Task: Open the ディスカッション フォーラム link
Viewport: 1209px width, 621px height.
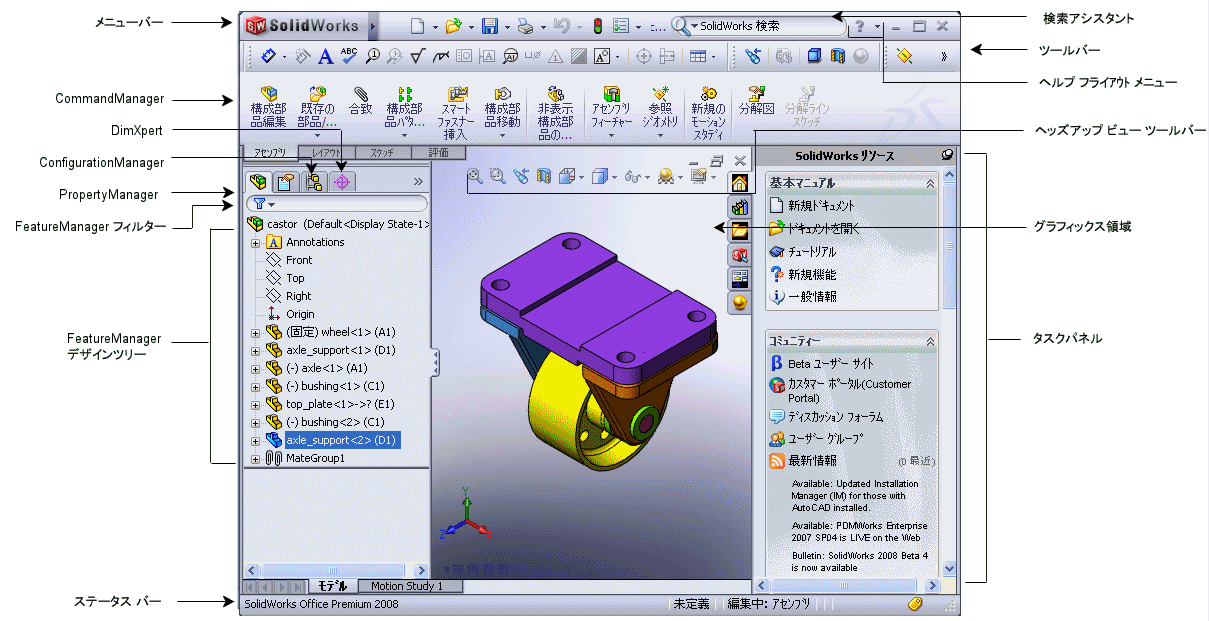Action: click(836, 416)
